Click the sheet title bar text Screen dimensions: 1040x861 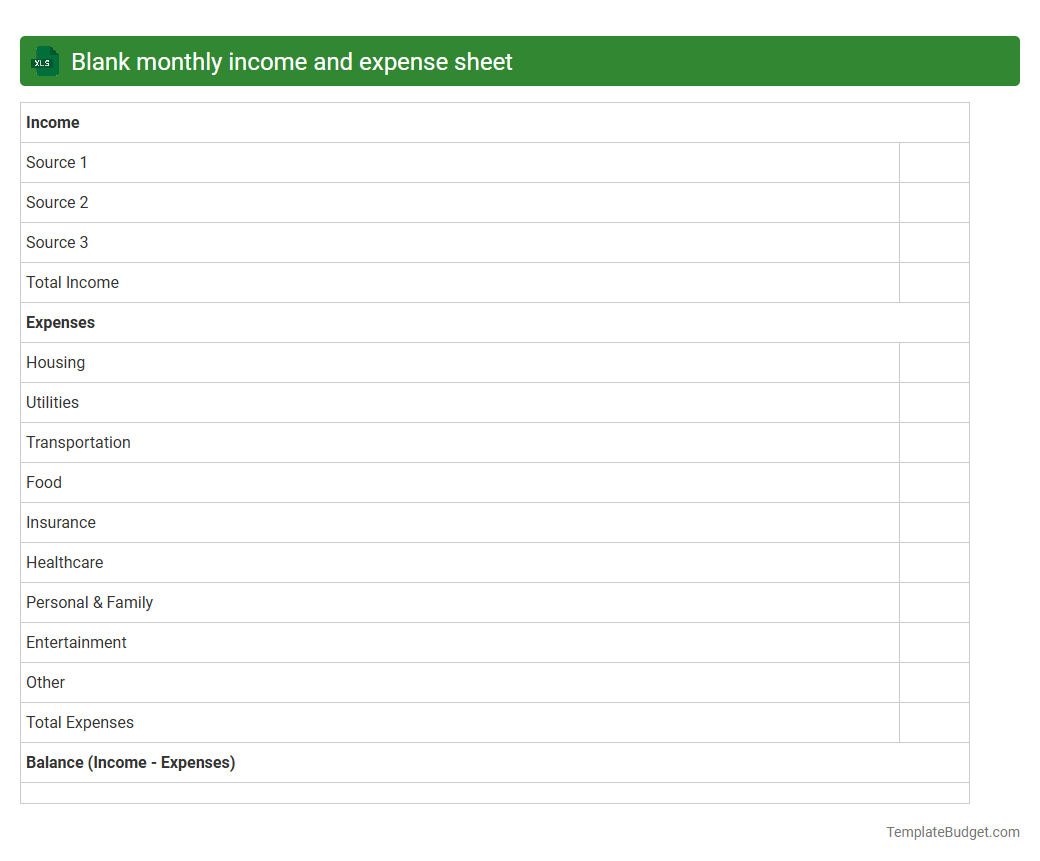291,61
